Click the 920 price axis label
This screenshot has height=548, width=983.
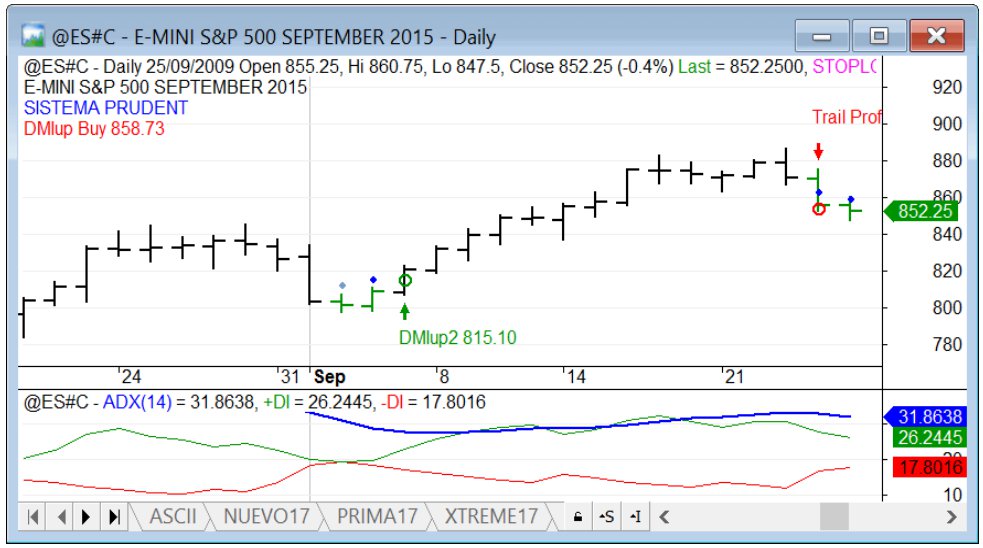[947, 87]
